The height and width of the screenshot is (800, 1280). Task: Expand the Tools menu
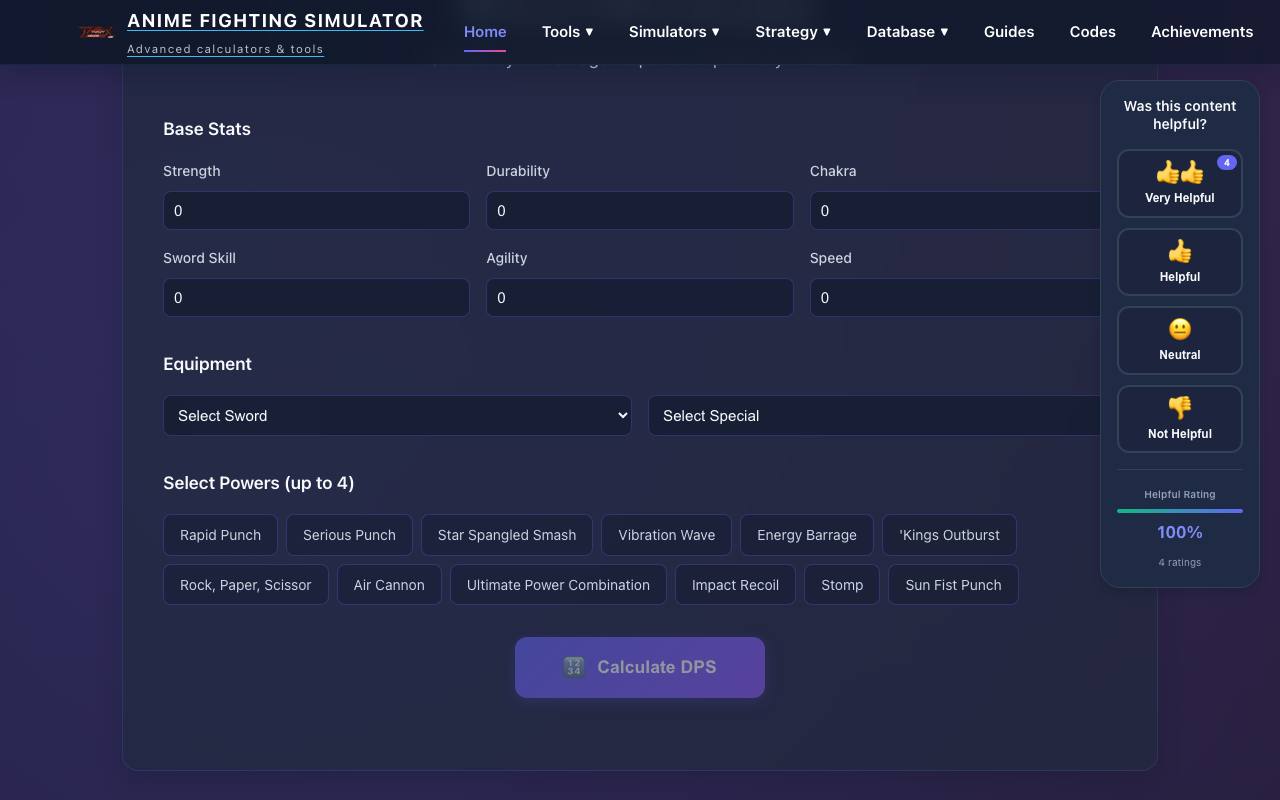coord(567,32)
